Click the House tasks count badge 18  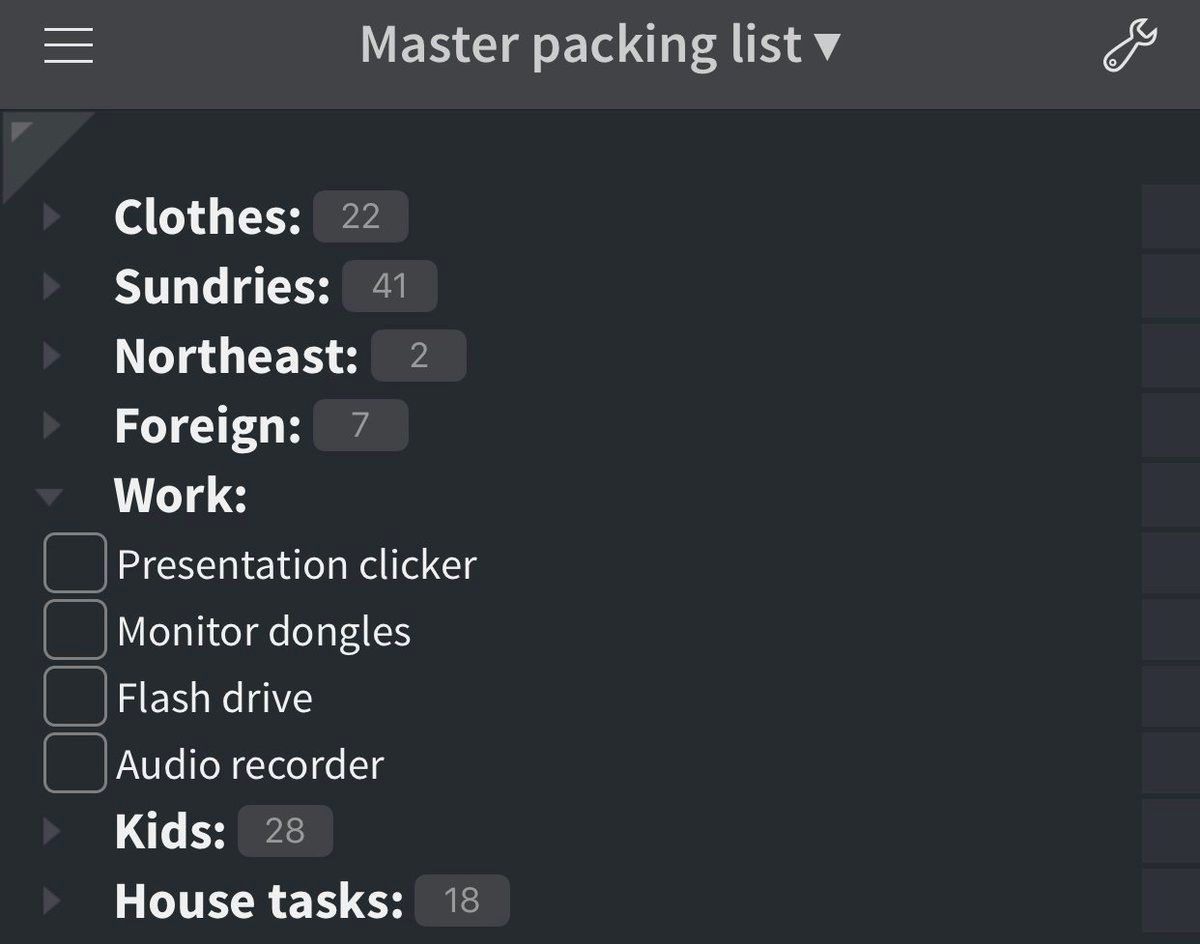(461, 901)
